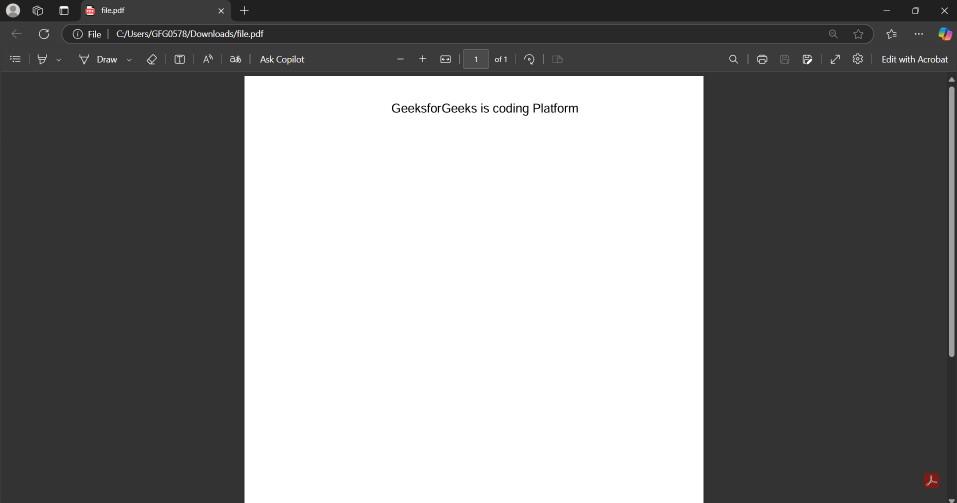
Task: Click the Save icon
Action: (x=785, y=59)
